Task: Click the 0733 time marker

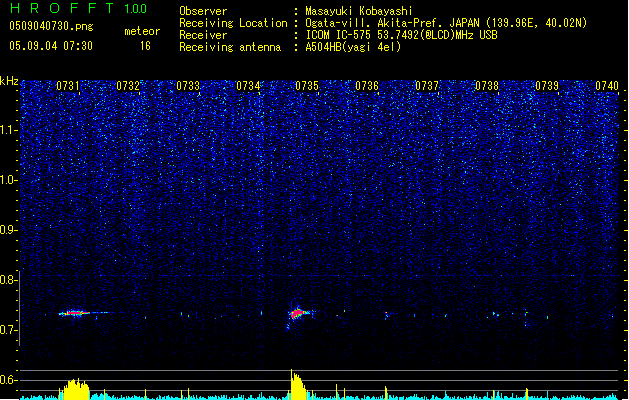Action: 188,86
